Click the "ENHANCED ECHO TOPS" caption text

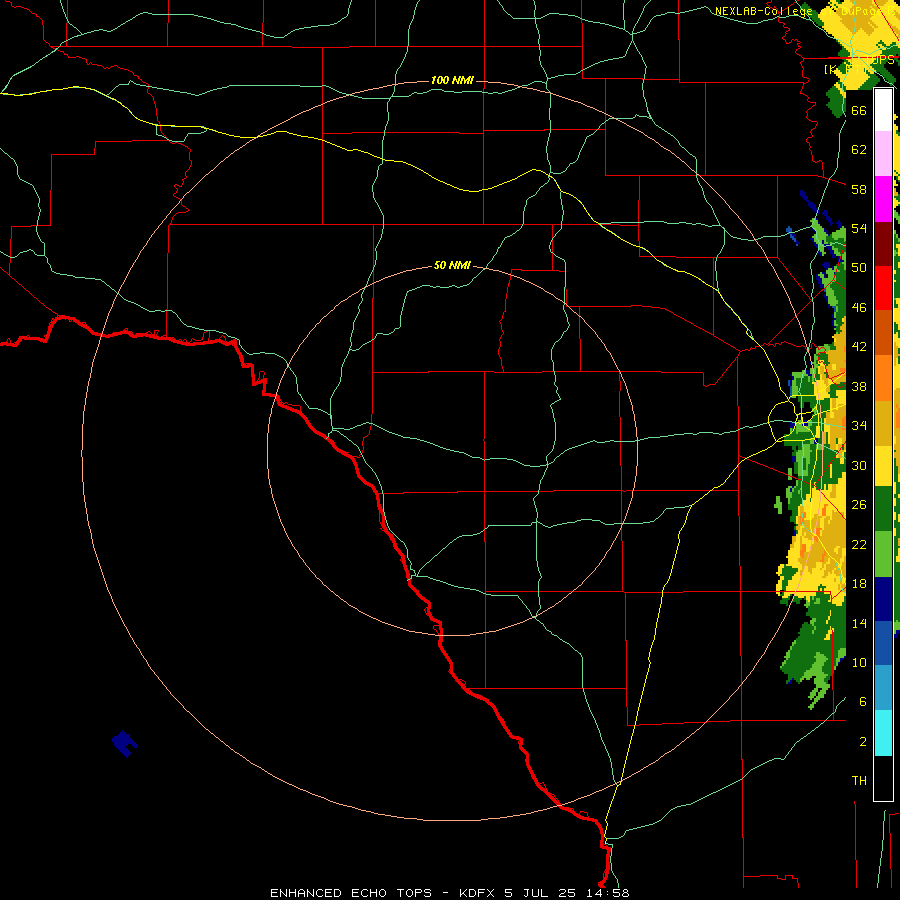point(351,893)
